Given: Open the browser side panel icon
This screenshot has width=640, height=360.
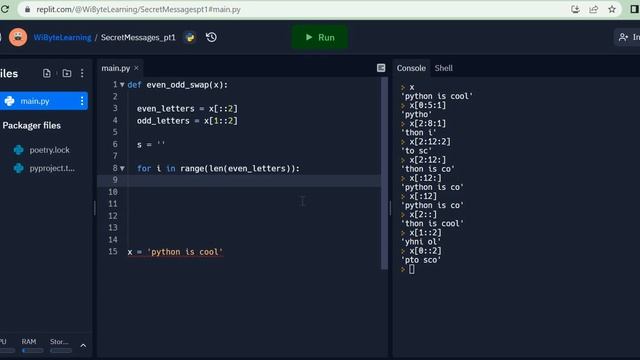Looking at the screenshot, I should [634, 9].
